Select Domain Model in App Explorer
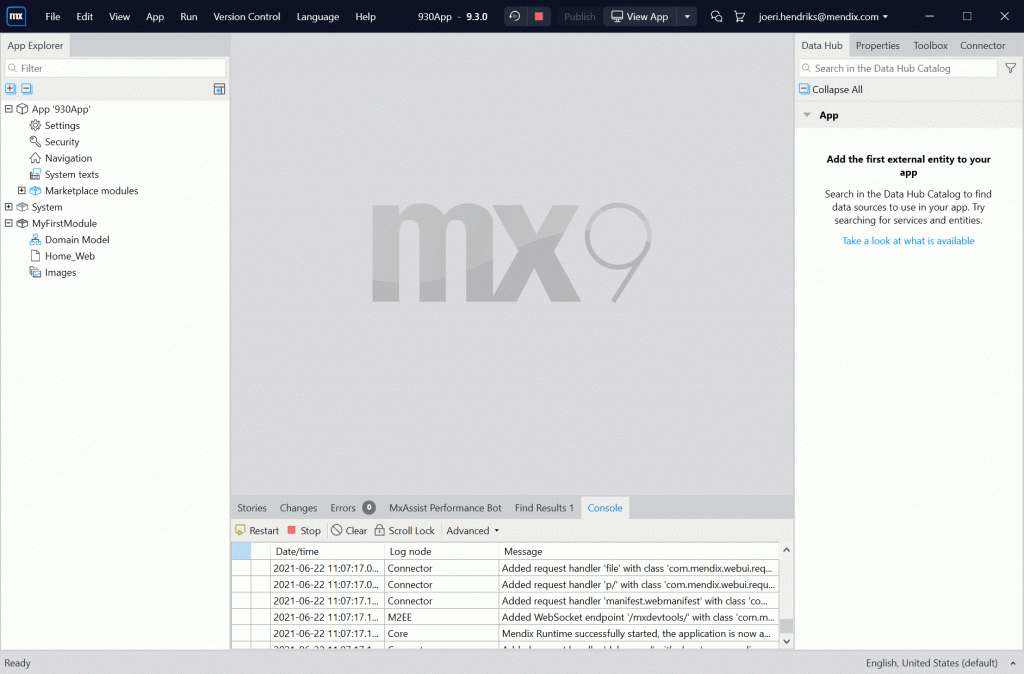 [x=76, y=240]
